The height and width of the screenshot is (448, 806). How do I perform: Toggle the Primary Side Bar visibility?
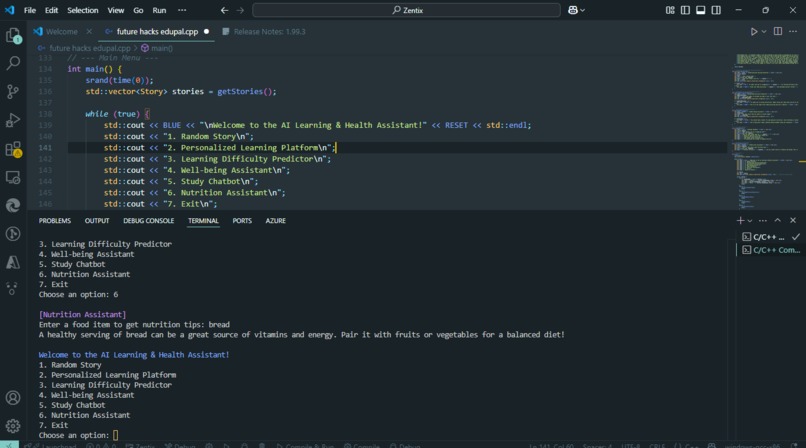click(x=685, y=10)
